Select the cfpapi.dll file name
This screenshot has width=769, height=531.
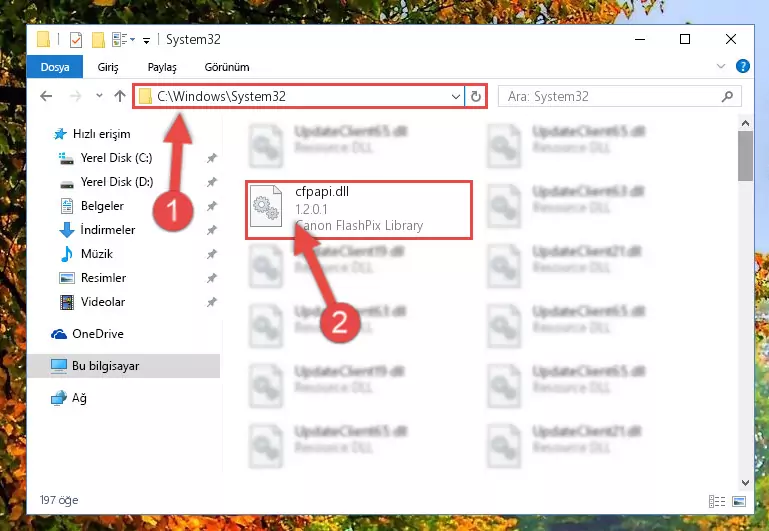click(x=322, y=192)
